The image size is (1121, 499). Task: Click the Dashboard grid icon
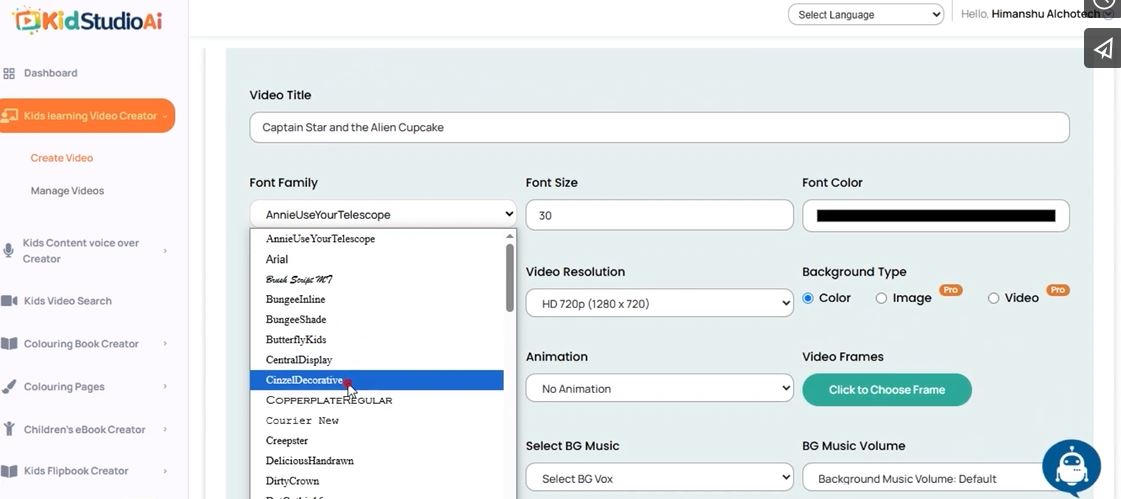pyautogui.click(x=9, y=73)
